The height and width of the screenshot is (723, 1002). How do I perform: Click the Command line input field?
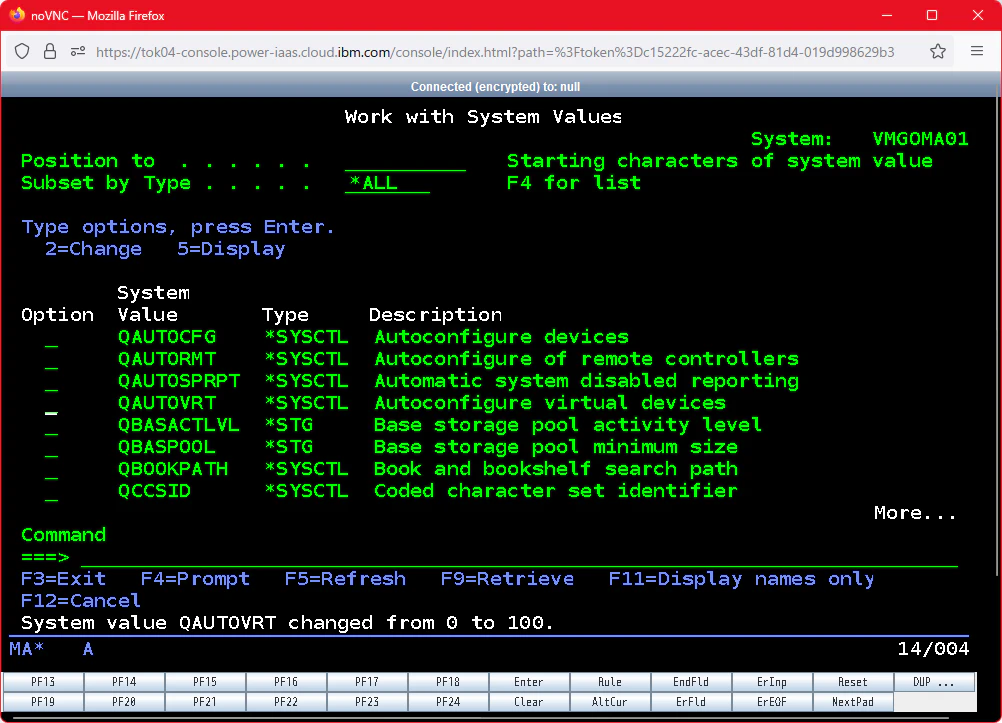point(519,557)
